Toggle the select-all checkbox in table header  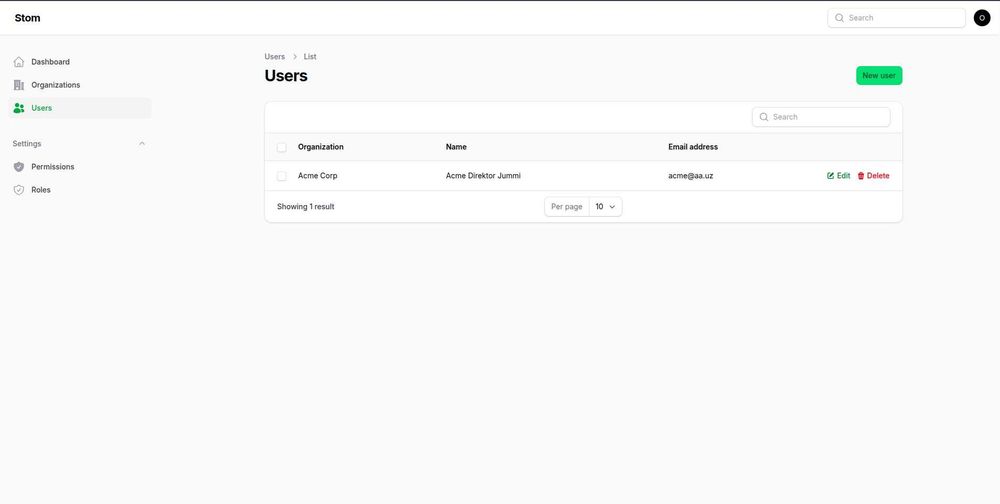point(282,147)
